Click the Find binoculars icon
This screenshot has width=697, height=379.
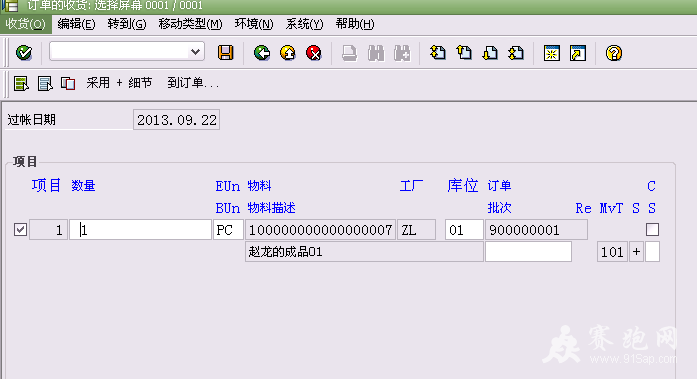point(376,53)
